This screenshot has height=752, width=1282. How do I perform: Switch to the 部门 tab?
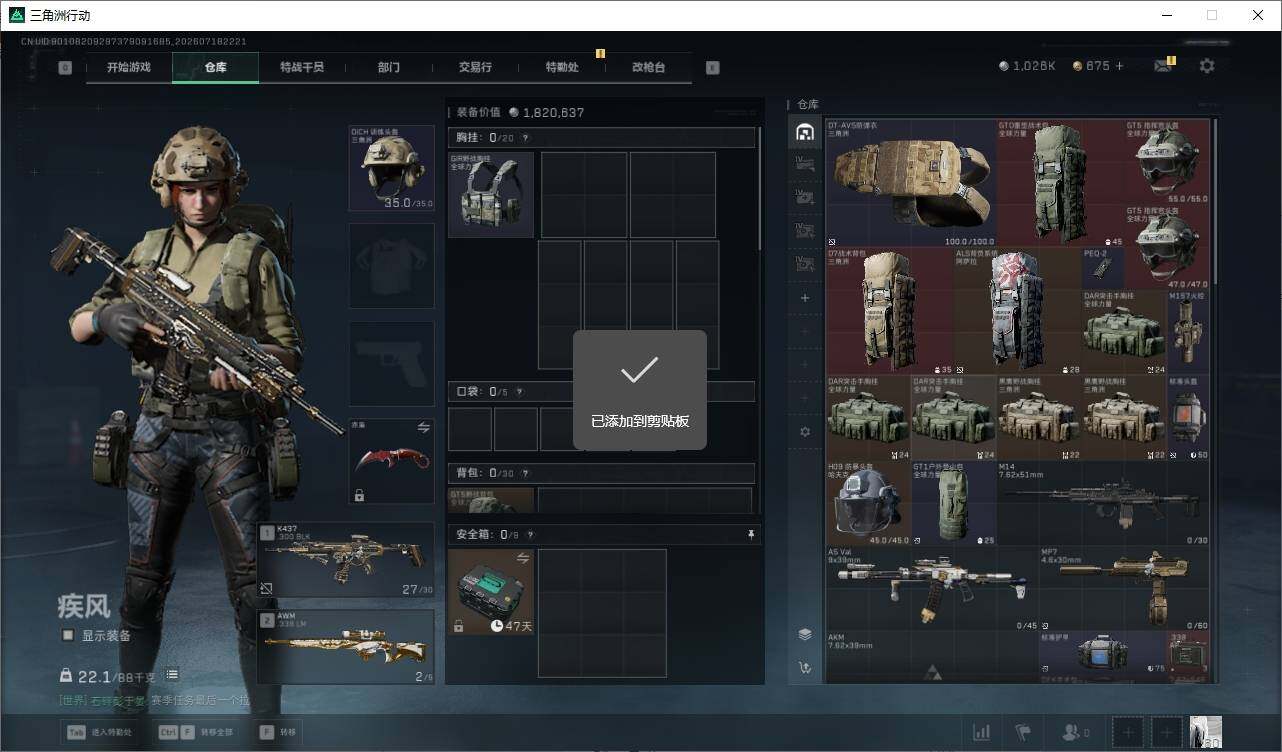click(389, 67)
